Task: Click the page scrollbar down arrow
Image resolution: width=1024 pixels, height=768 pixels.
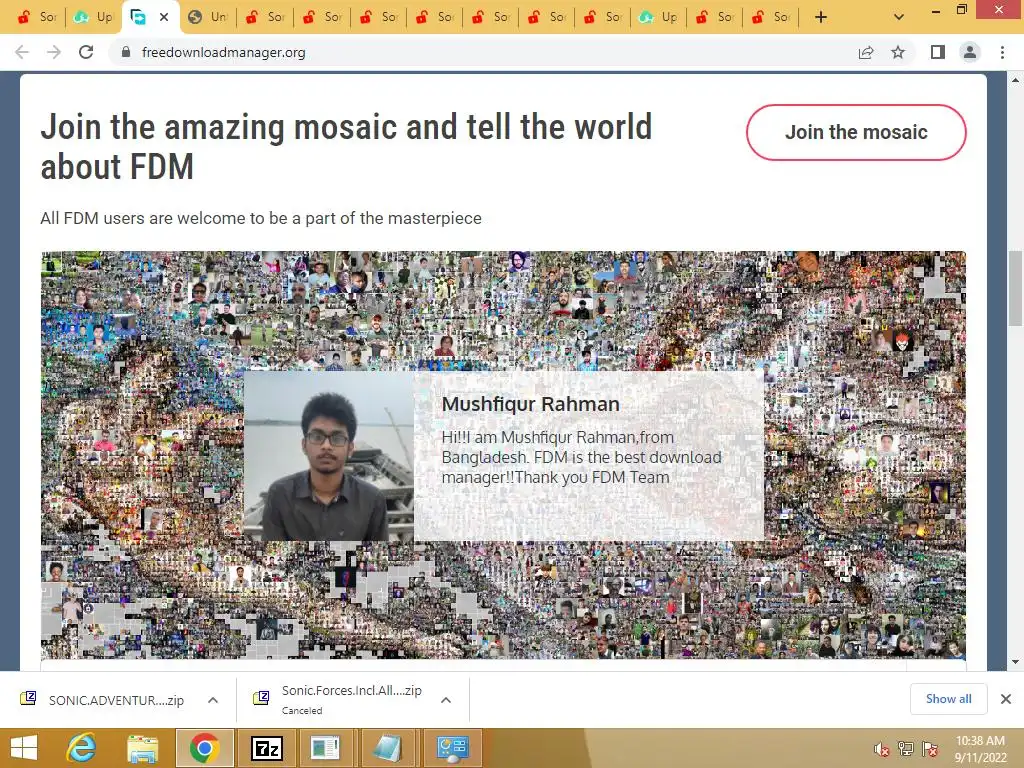Action: 1016,662
